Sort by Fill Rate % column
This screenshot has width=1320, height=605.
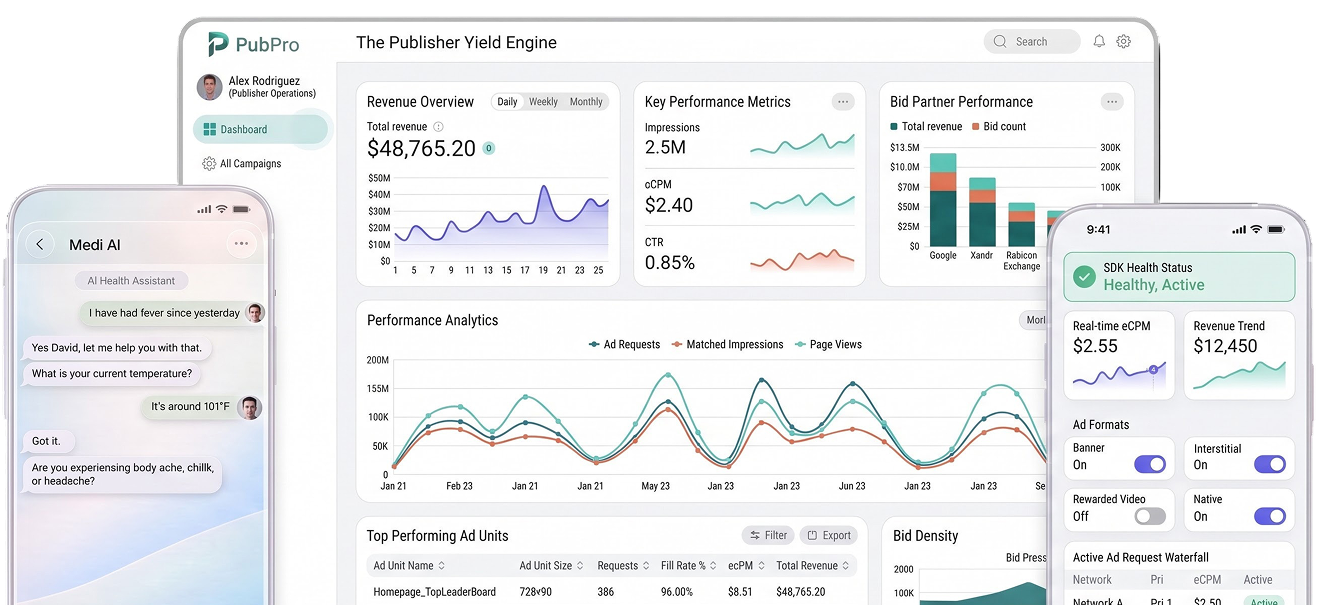[689, 566]
